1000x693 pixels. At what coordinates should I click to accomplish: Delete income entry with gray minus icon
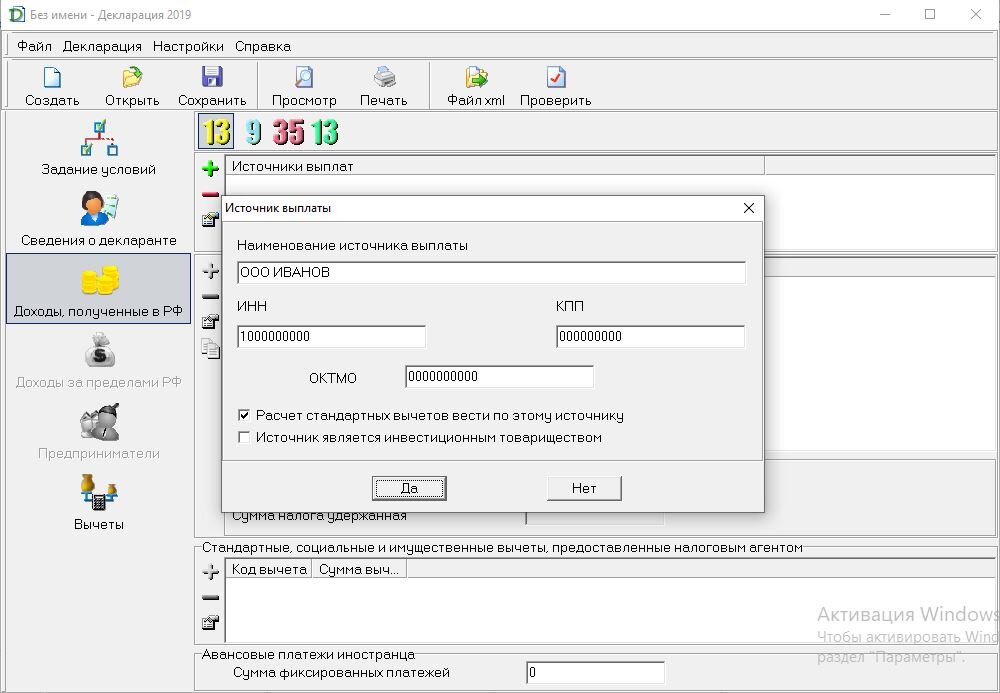[210, 296]
